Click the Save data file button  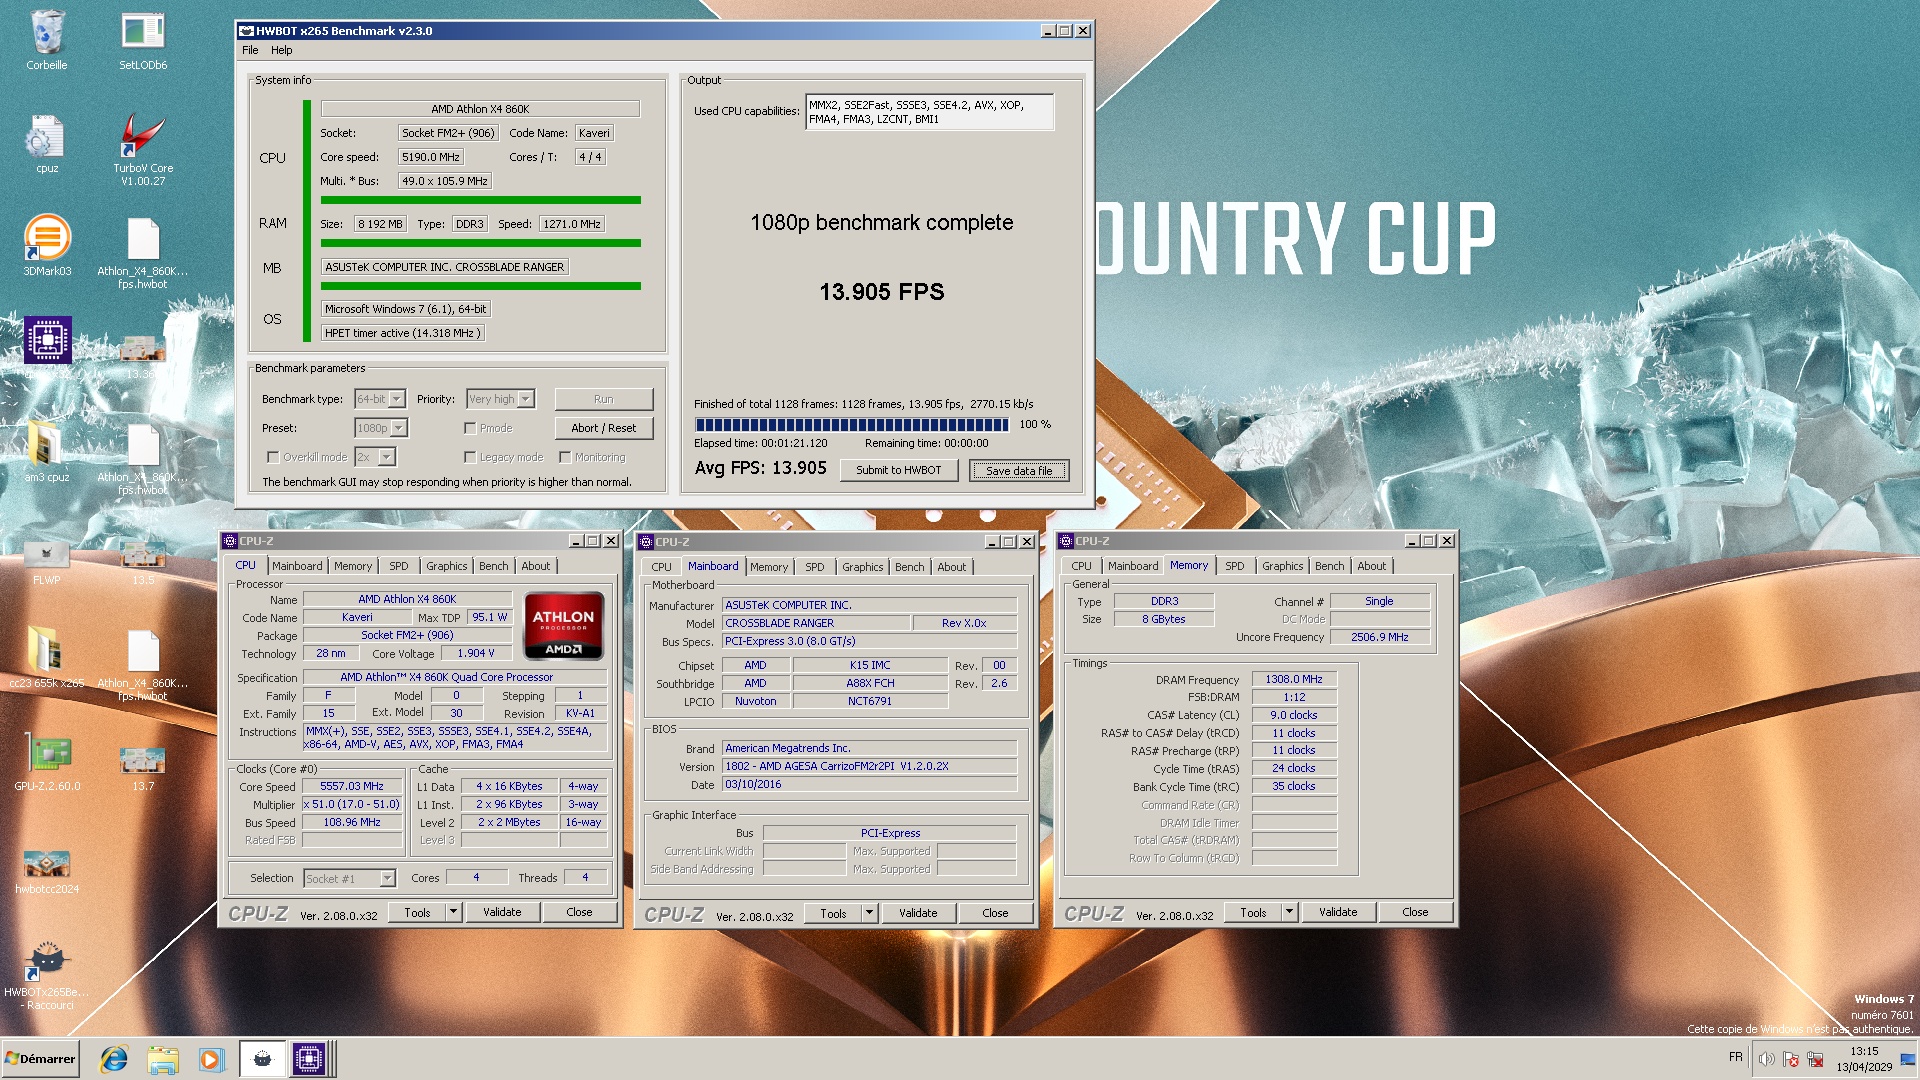point(1019,470)
